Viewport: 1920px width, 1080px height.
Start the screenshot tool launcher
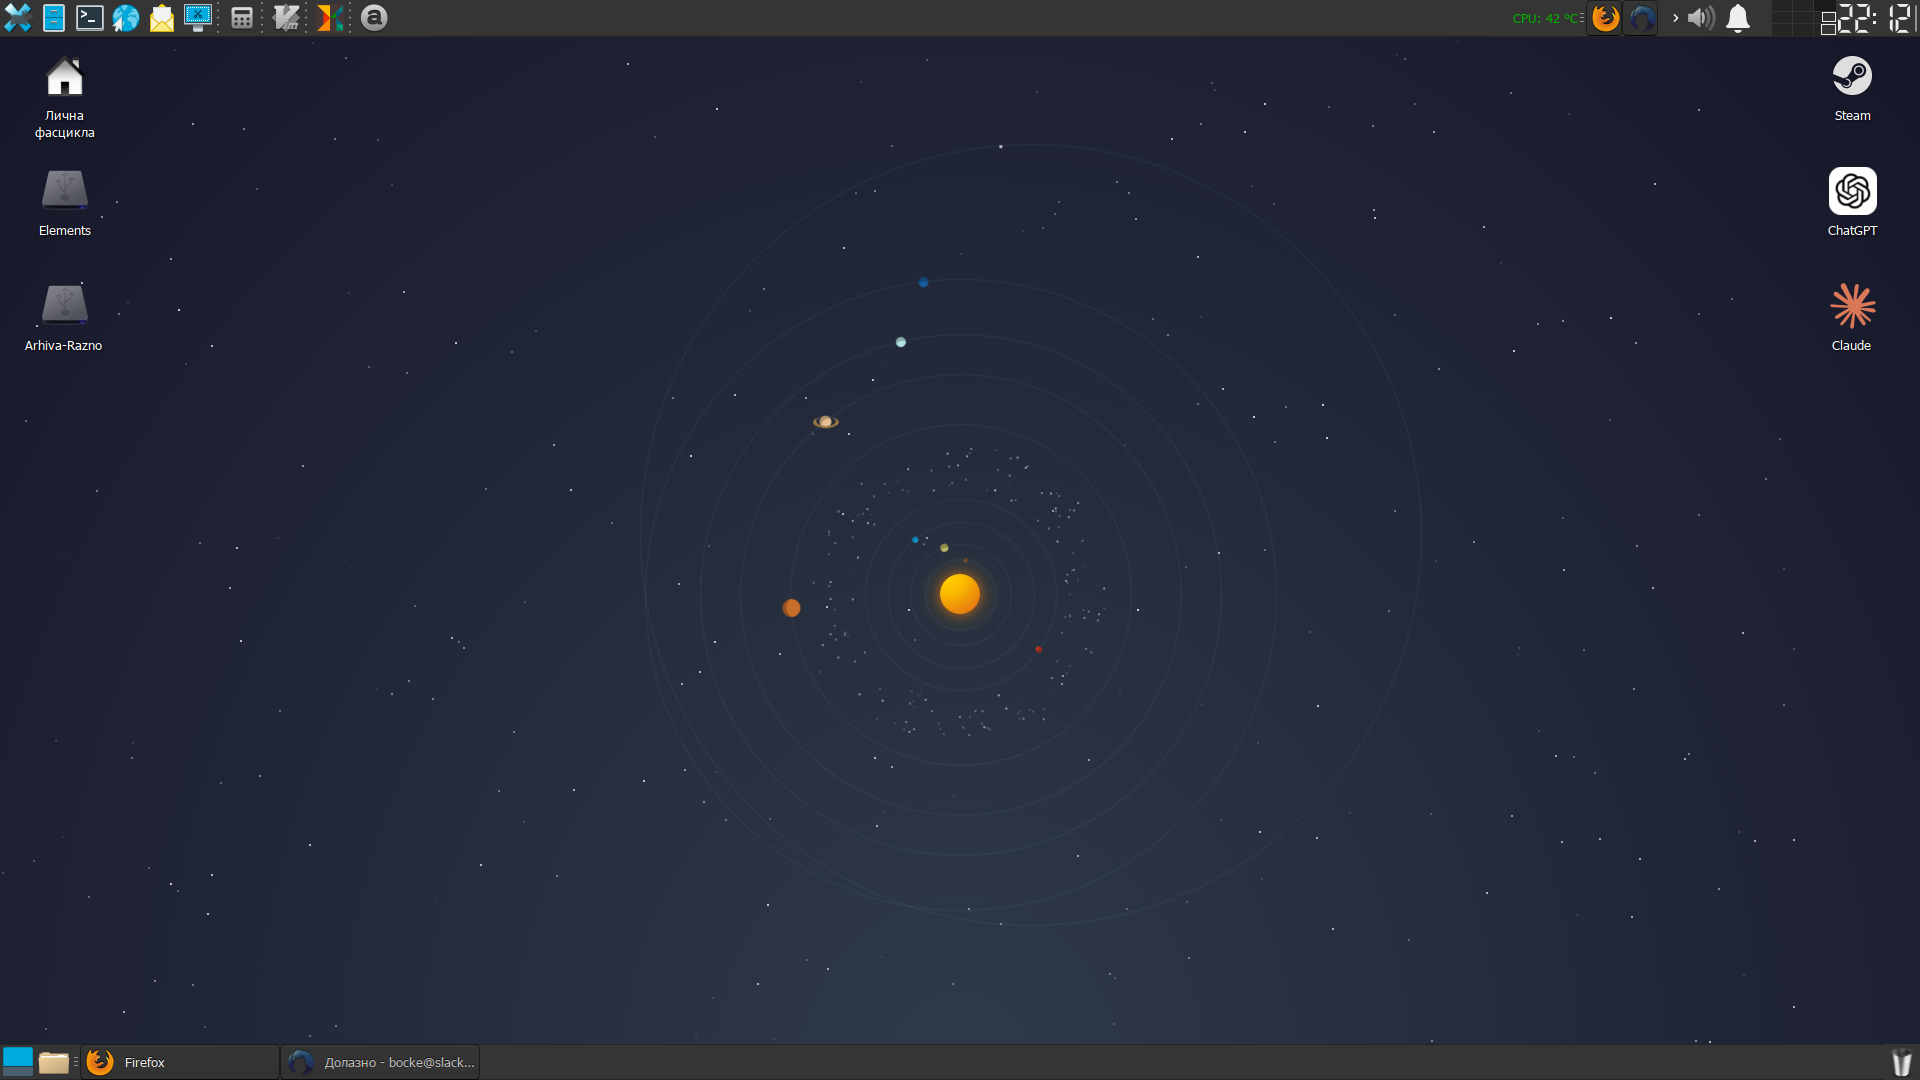point(198,18)
